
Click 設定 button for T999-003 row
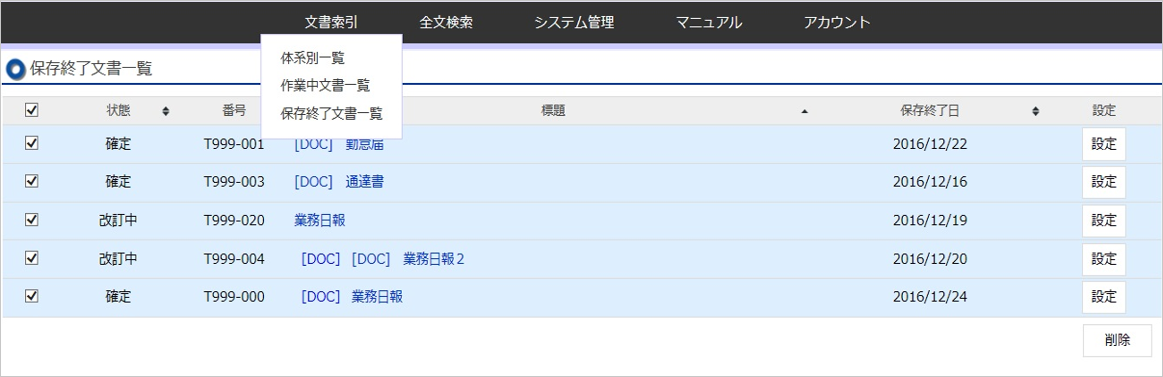[1104, 182]
